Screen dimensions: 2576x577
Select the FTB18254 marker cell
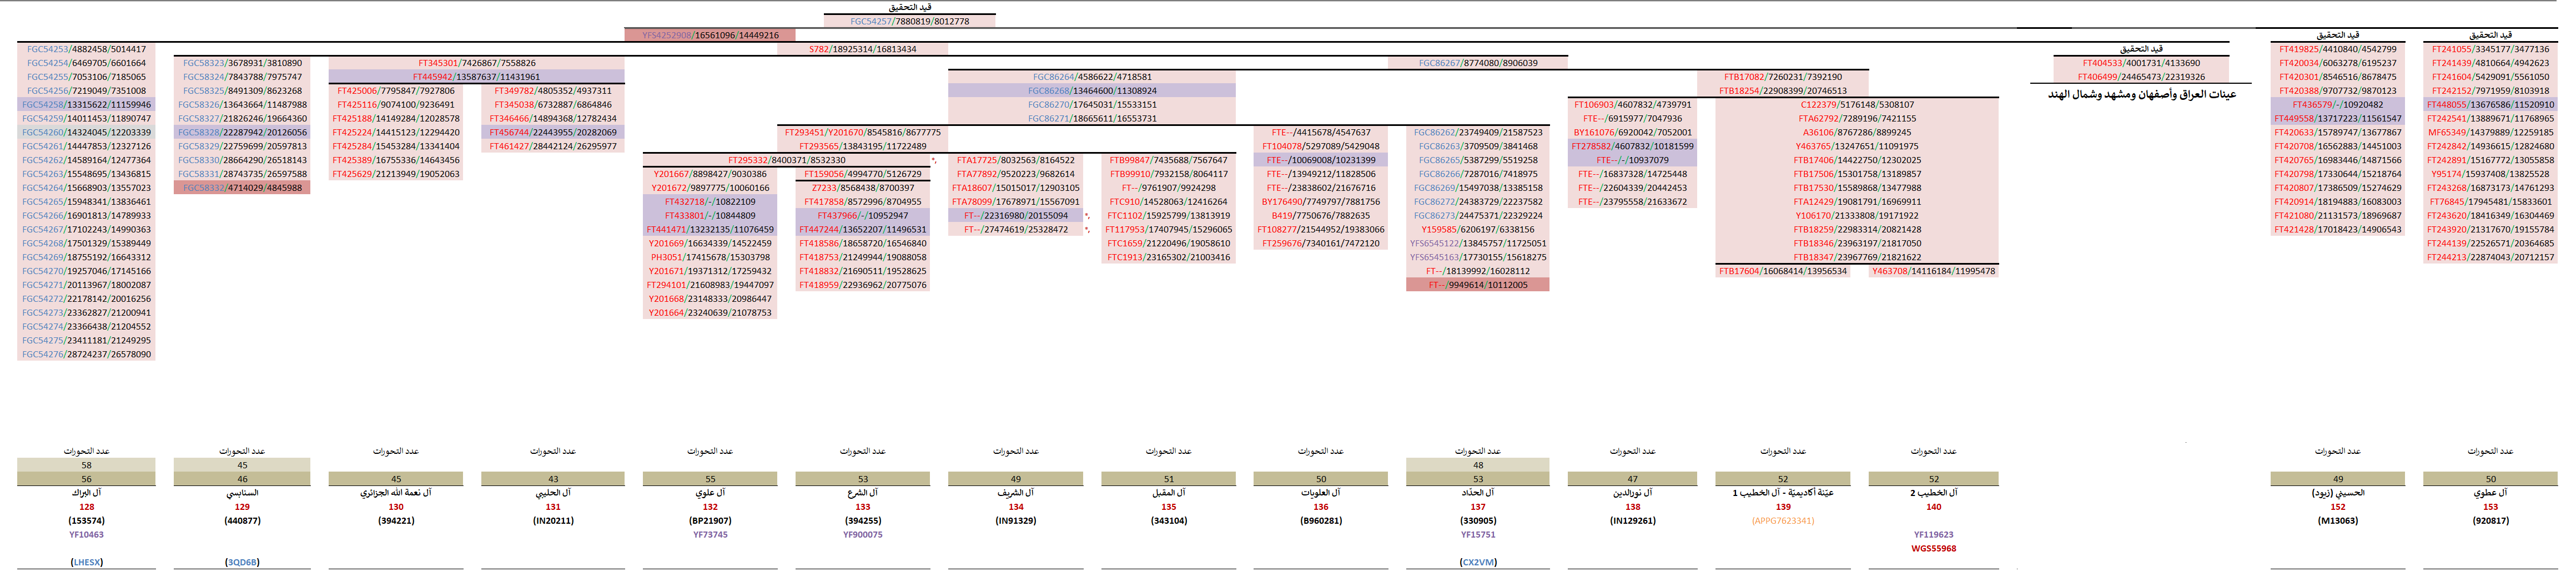coord(1782,91)
